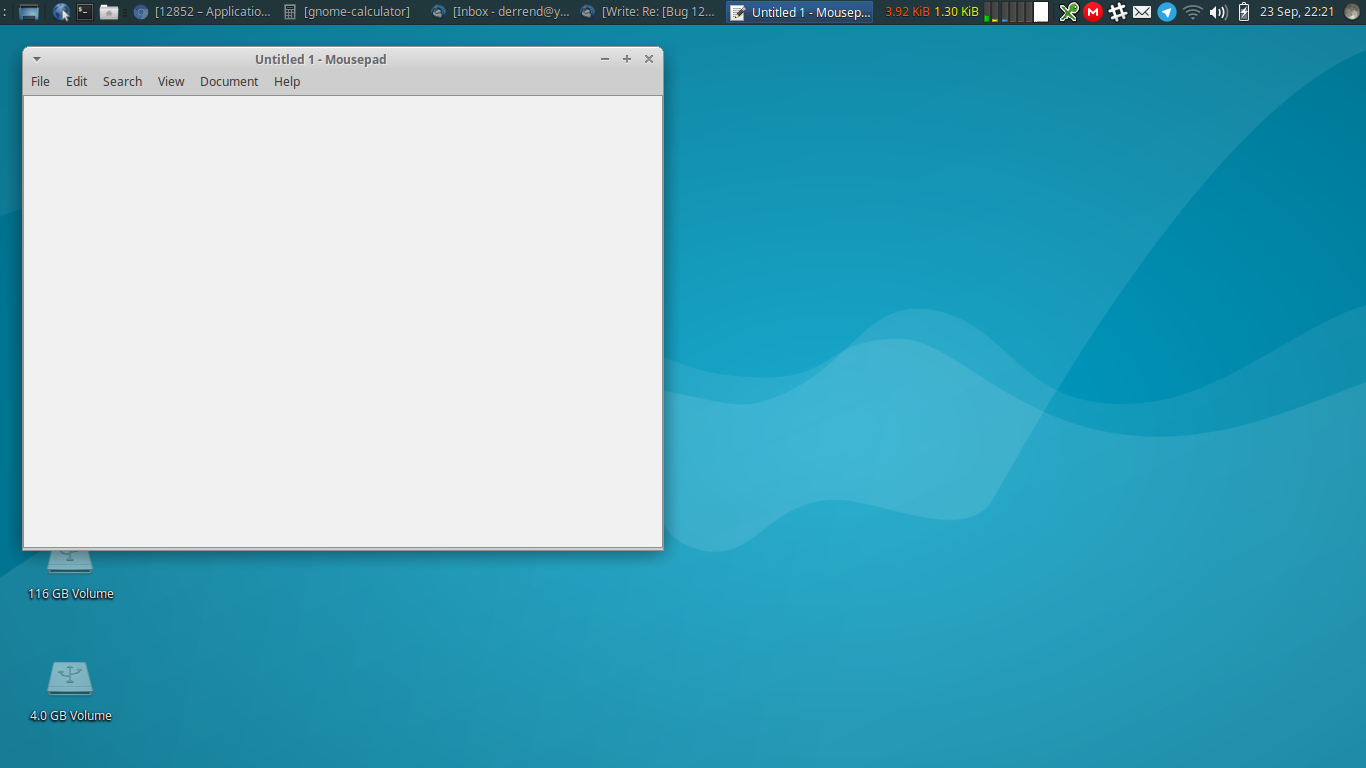Image resolution: width=1366 pixels, height=768 pixels.
Task: Open the Edit menu
Action: pyautogui.click(x=77, y=82)
